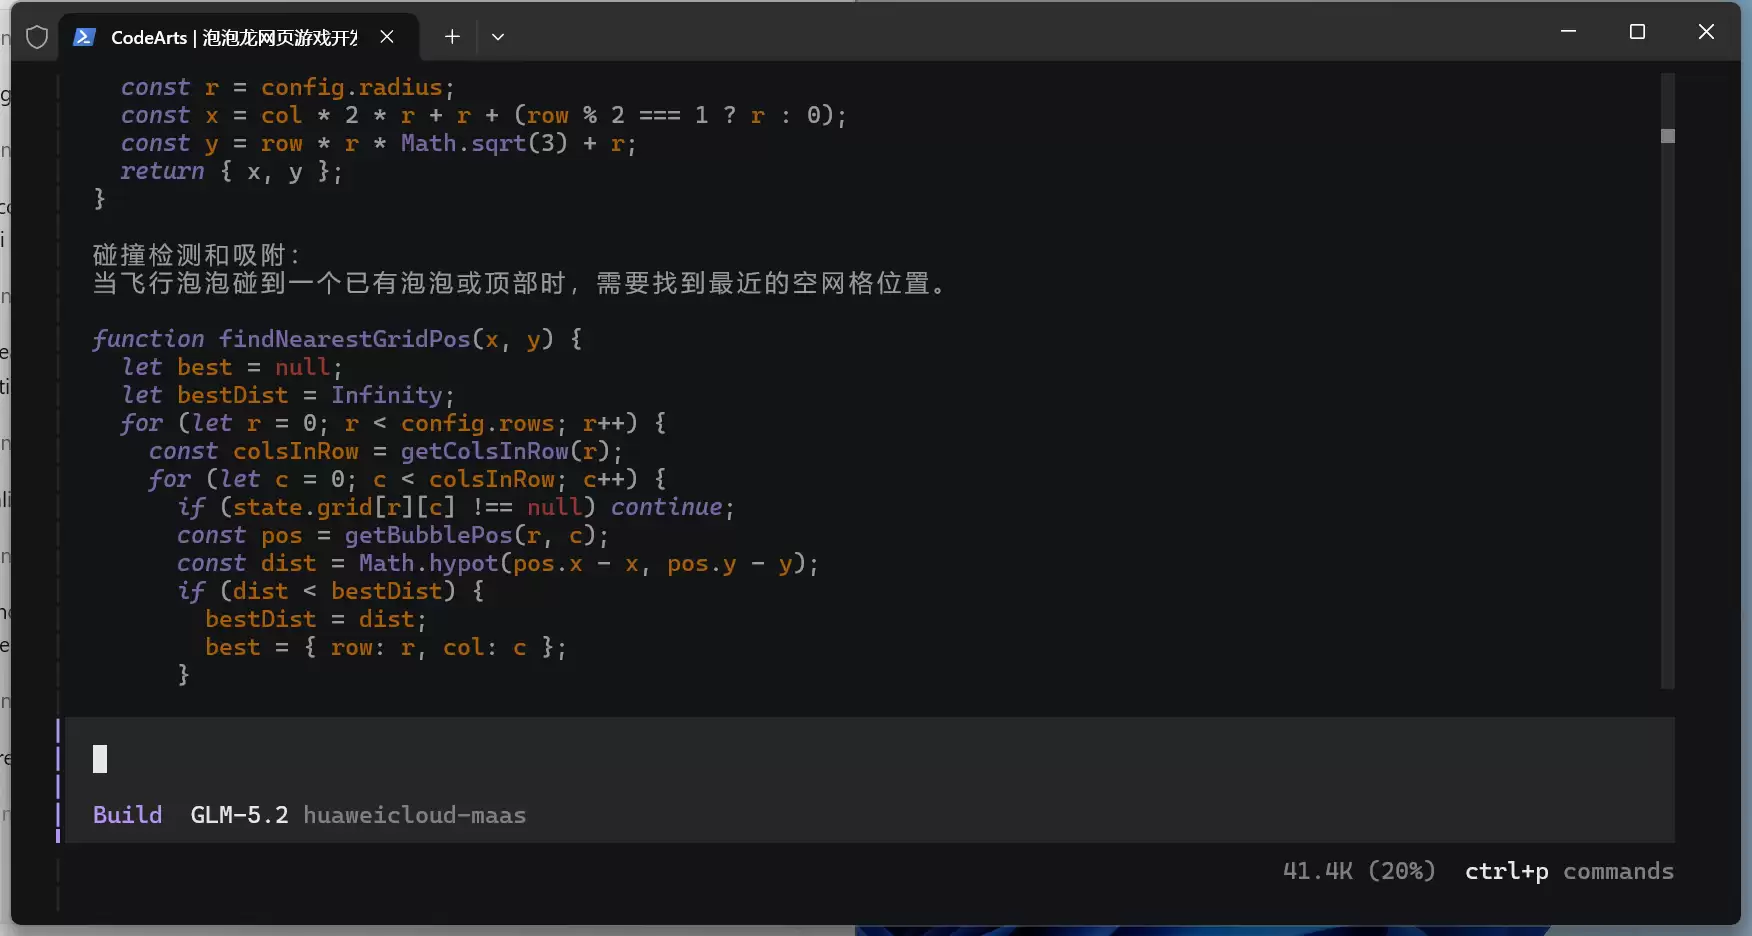Click the 碰撞检测和吸附 heading line
The width and height of the screenshot is (1752, 936).
(196, 255)
